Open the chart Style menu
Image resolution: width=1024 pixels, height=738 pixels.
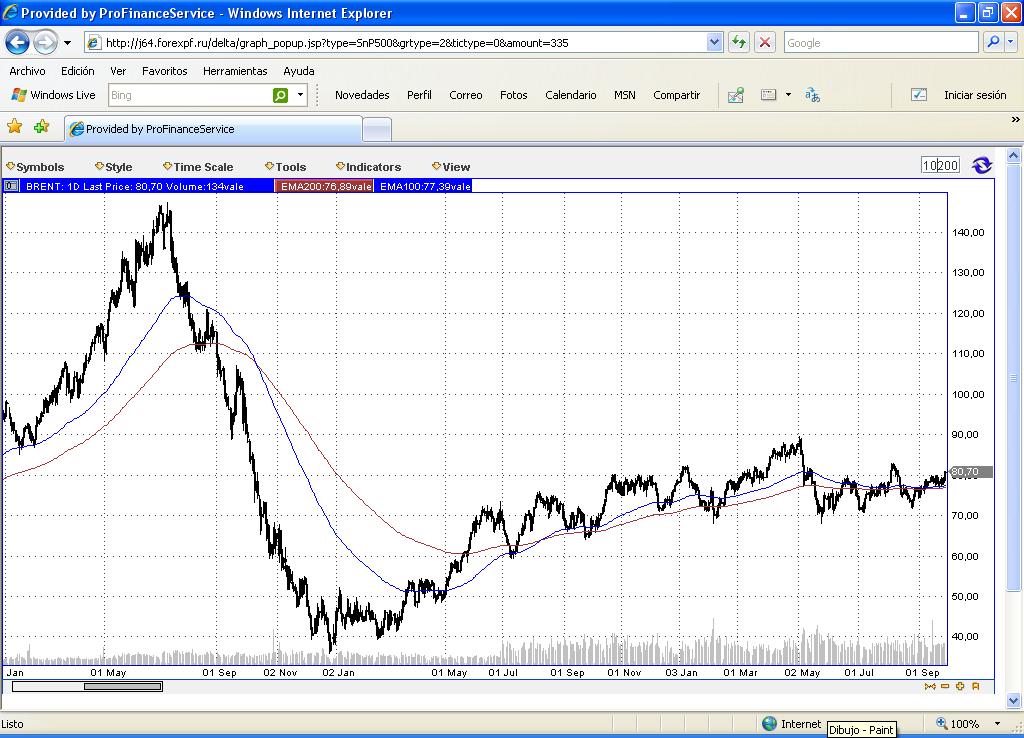click(114, 167)
